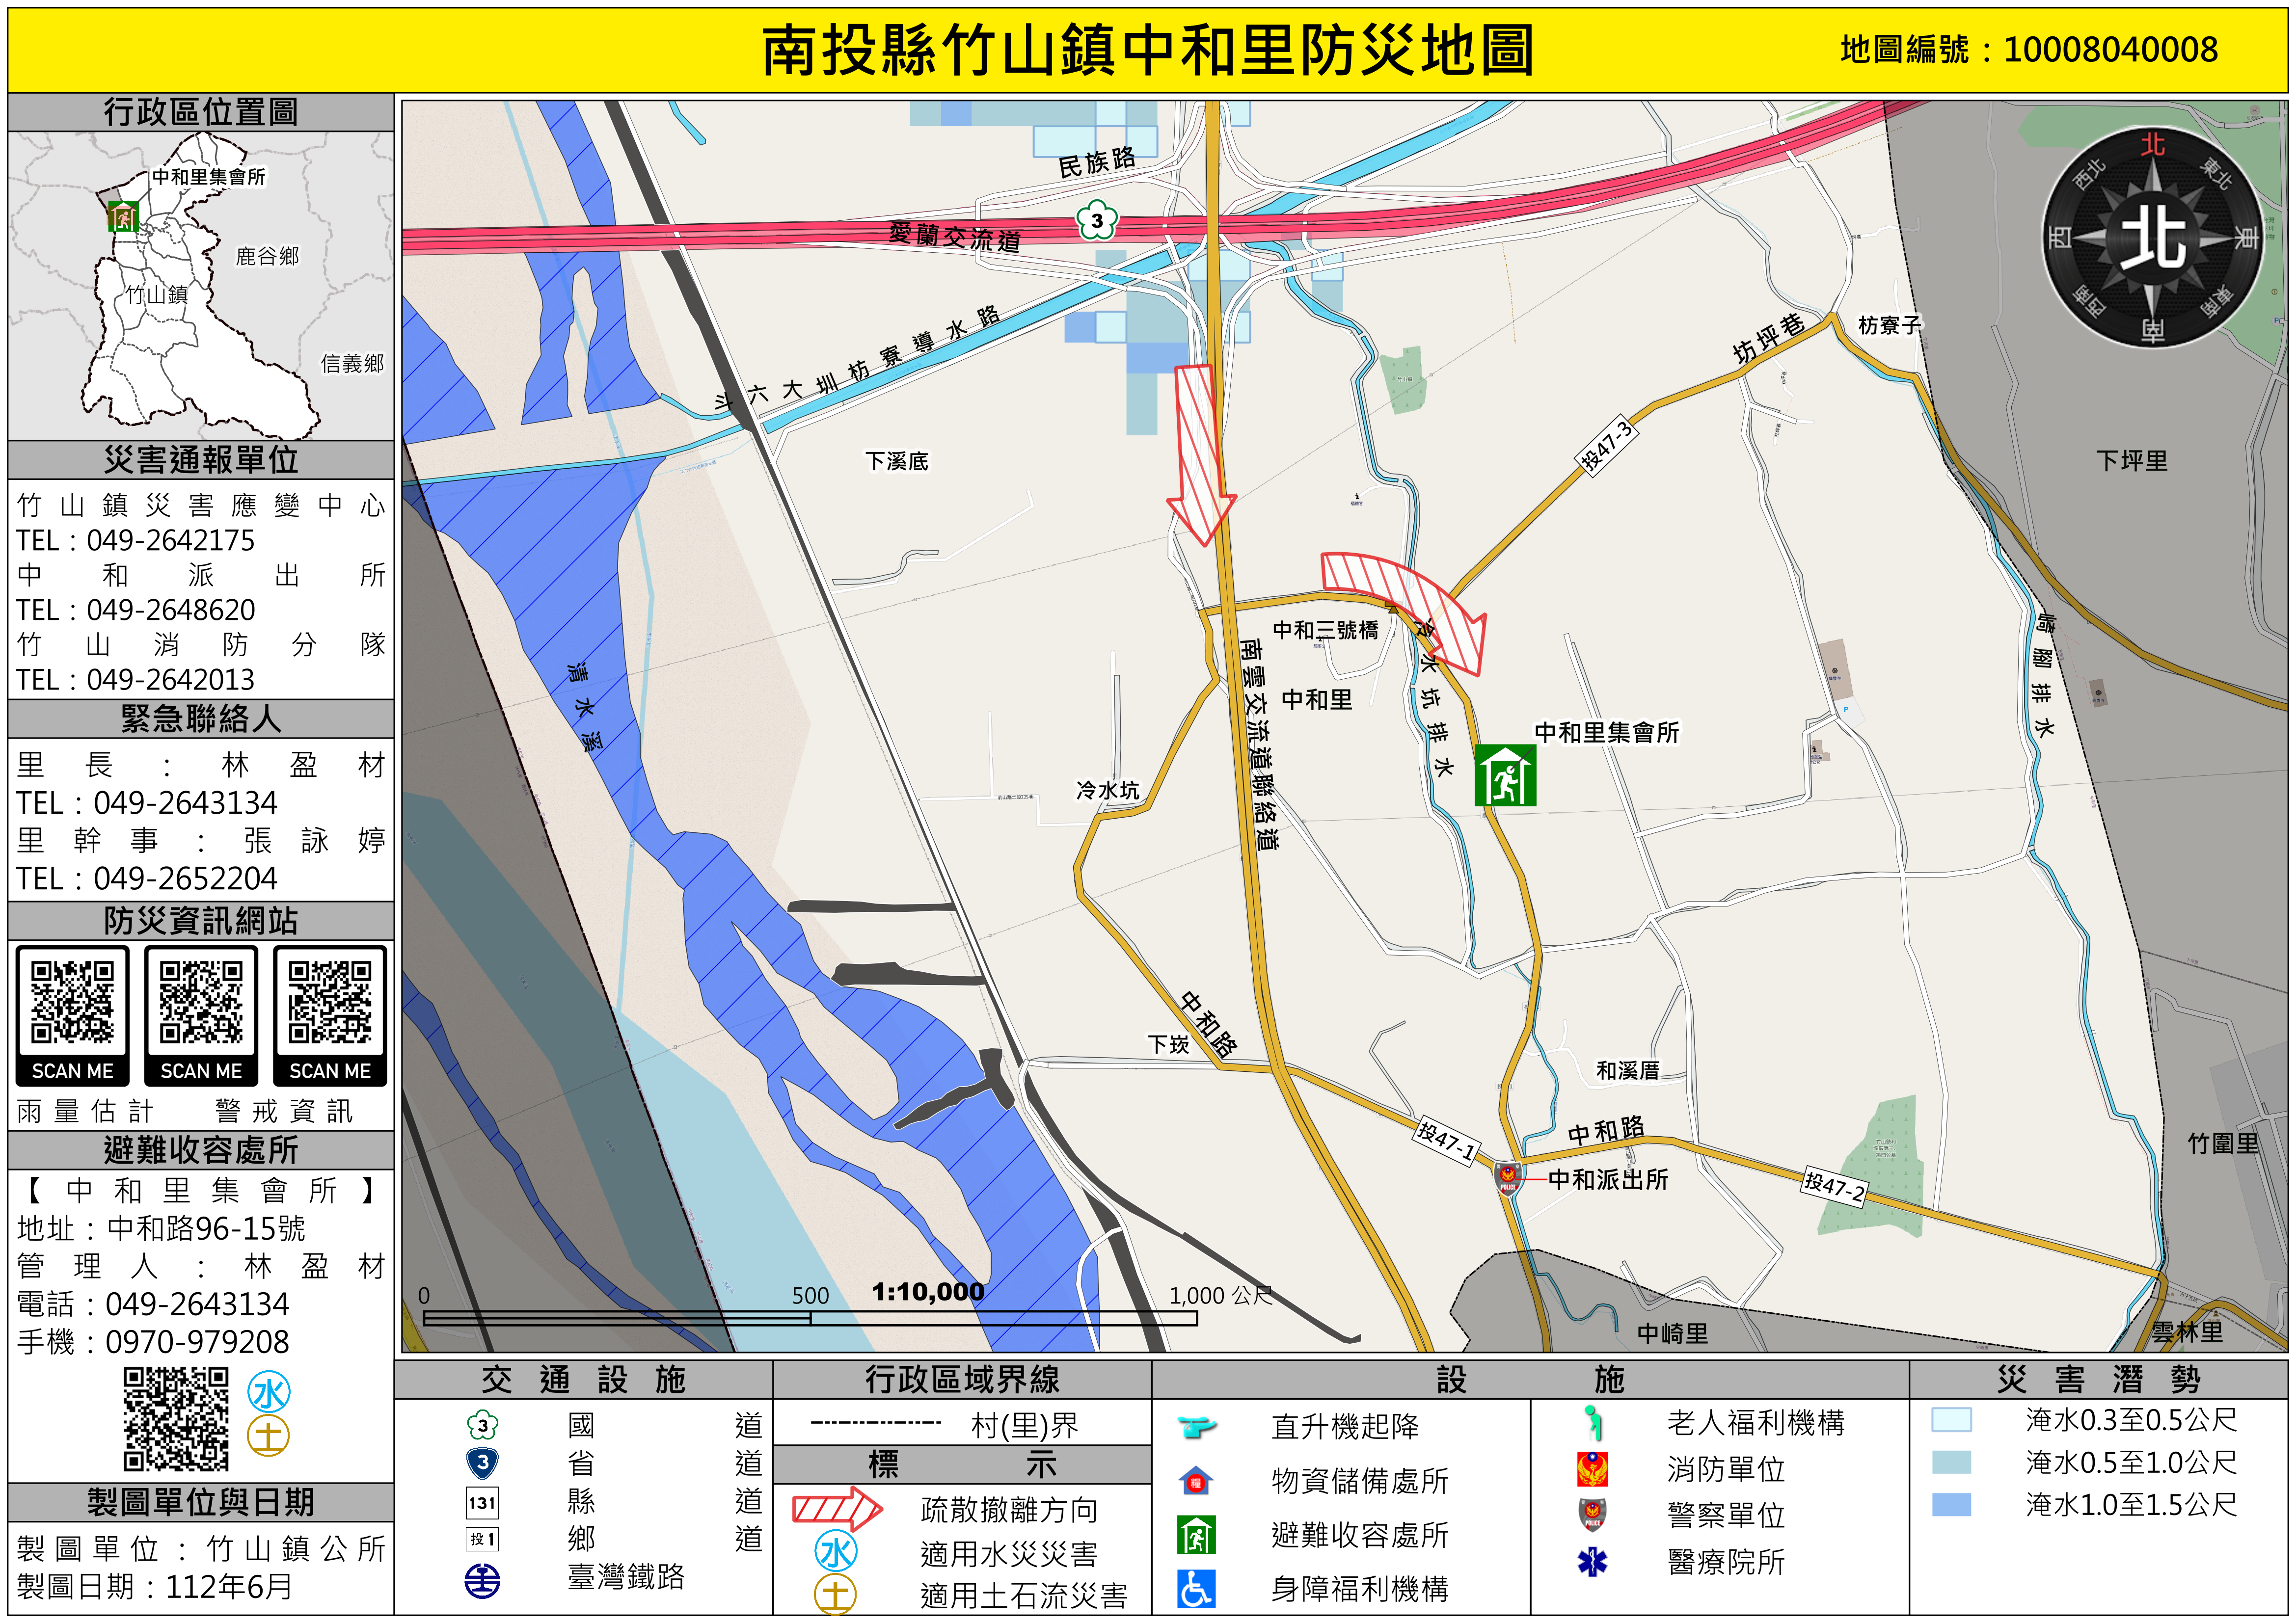Image resolution: width=2296 pixels, height=1623 pixels.
Task: Click the small shelter marker on the location inset map
Action: tap(123, 216)
